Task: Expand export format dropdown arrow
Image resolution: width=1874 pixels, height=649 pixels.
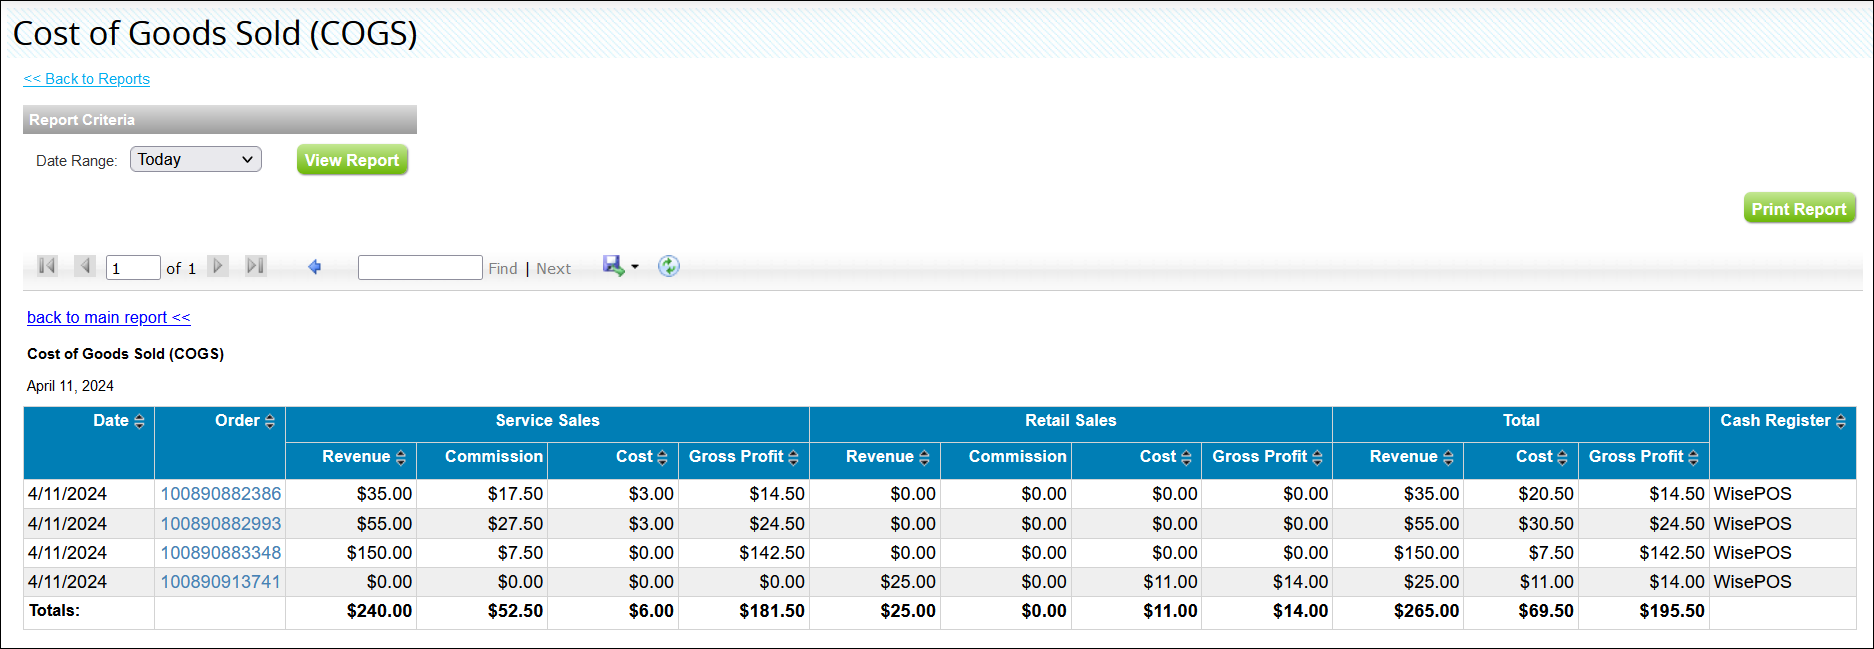Action: (635, 267)
